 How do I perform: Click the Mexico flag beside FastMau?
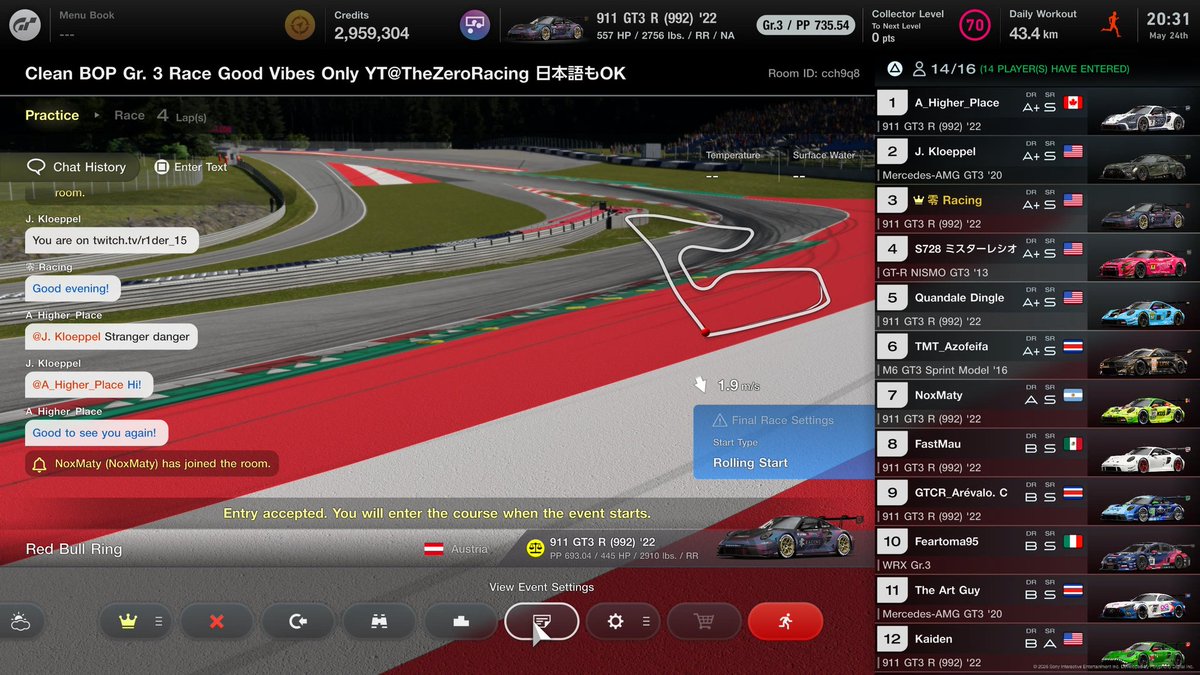[x=1075, y=444]
